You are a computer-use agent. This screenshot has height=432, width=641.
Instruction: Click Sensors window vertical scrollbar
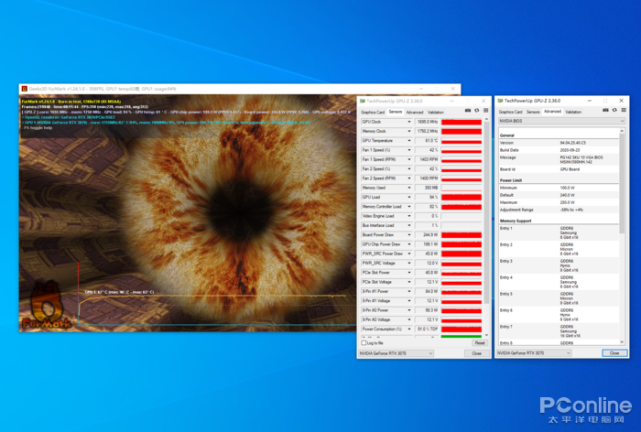coord(486,213)
